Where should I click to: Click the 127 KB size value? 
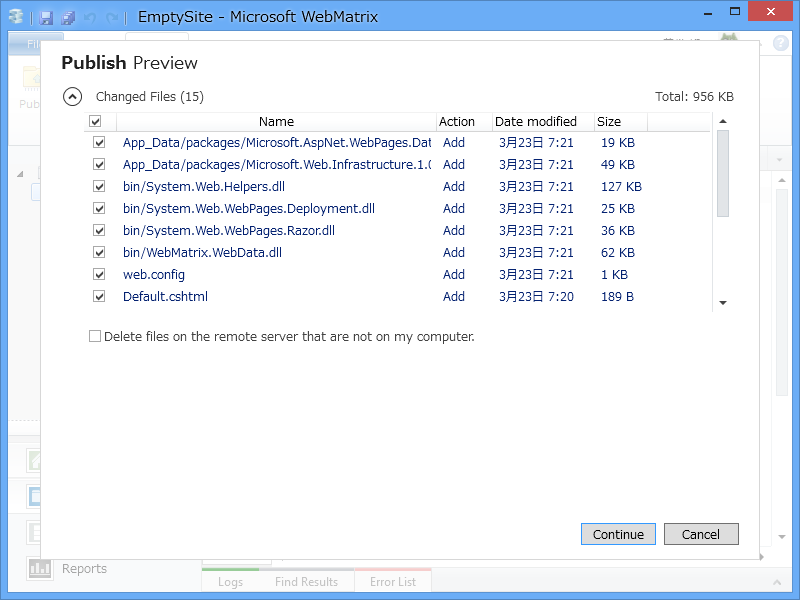click(x=621, y=187)
